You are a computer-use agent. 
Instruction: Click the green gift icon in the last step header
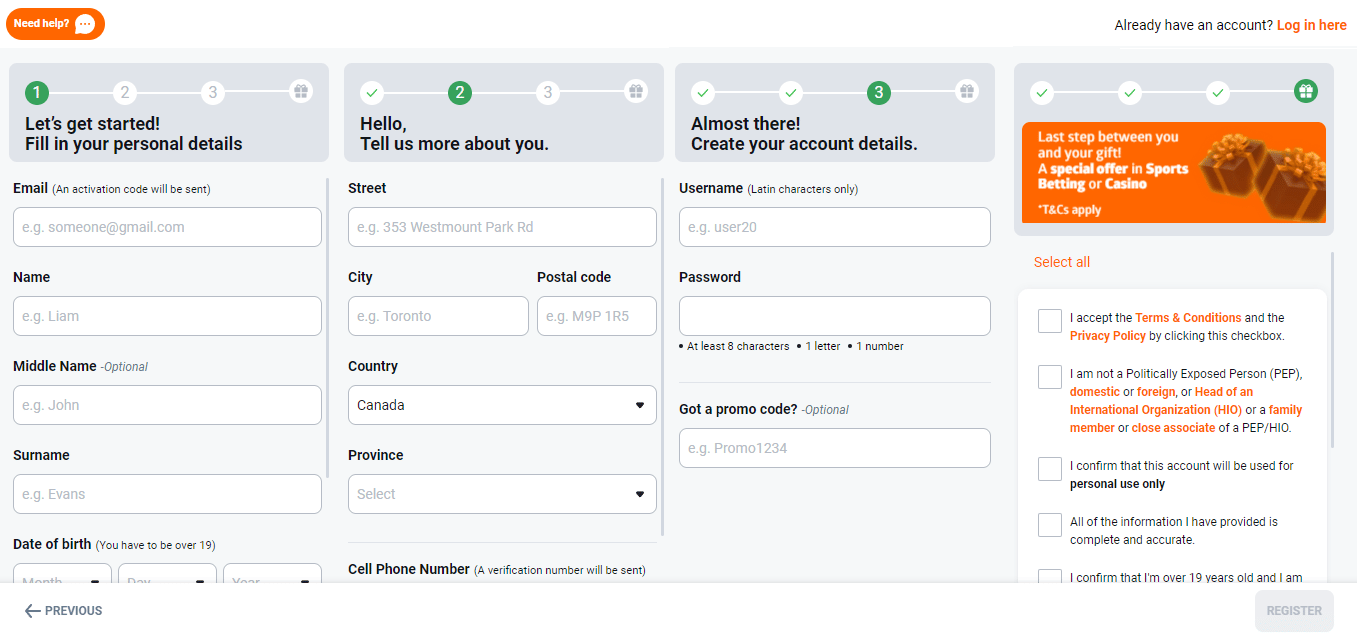[1305, 92]
